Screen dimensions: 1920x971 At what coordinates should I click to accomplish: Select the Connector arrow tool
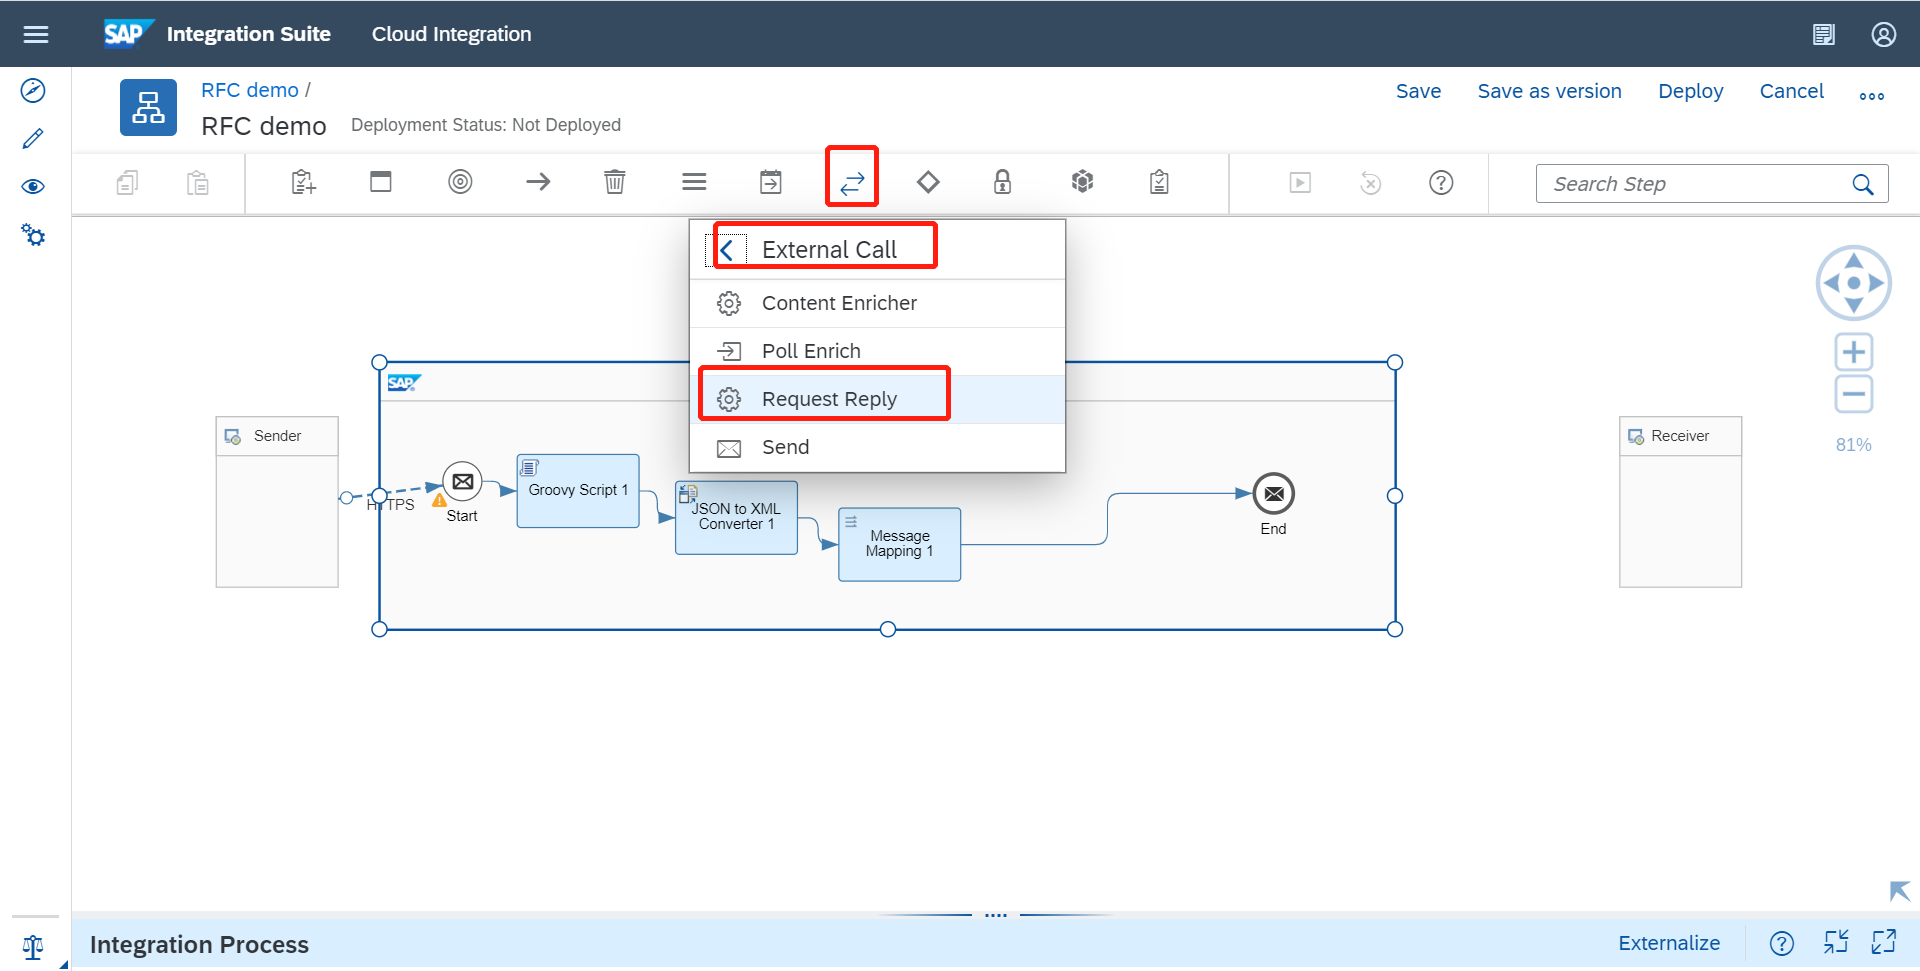coord(538,182)
